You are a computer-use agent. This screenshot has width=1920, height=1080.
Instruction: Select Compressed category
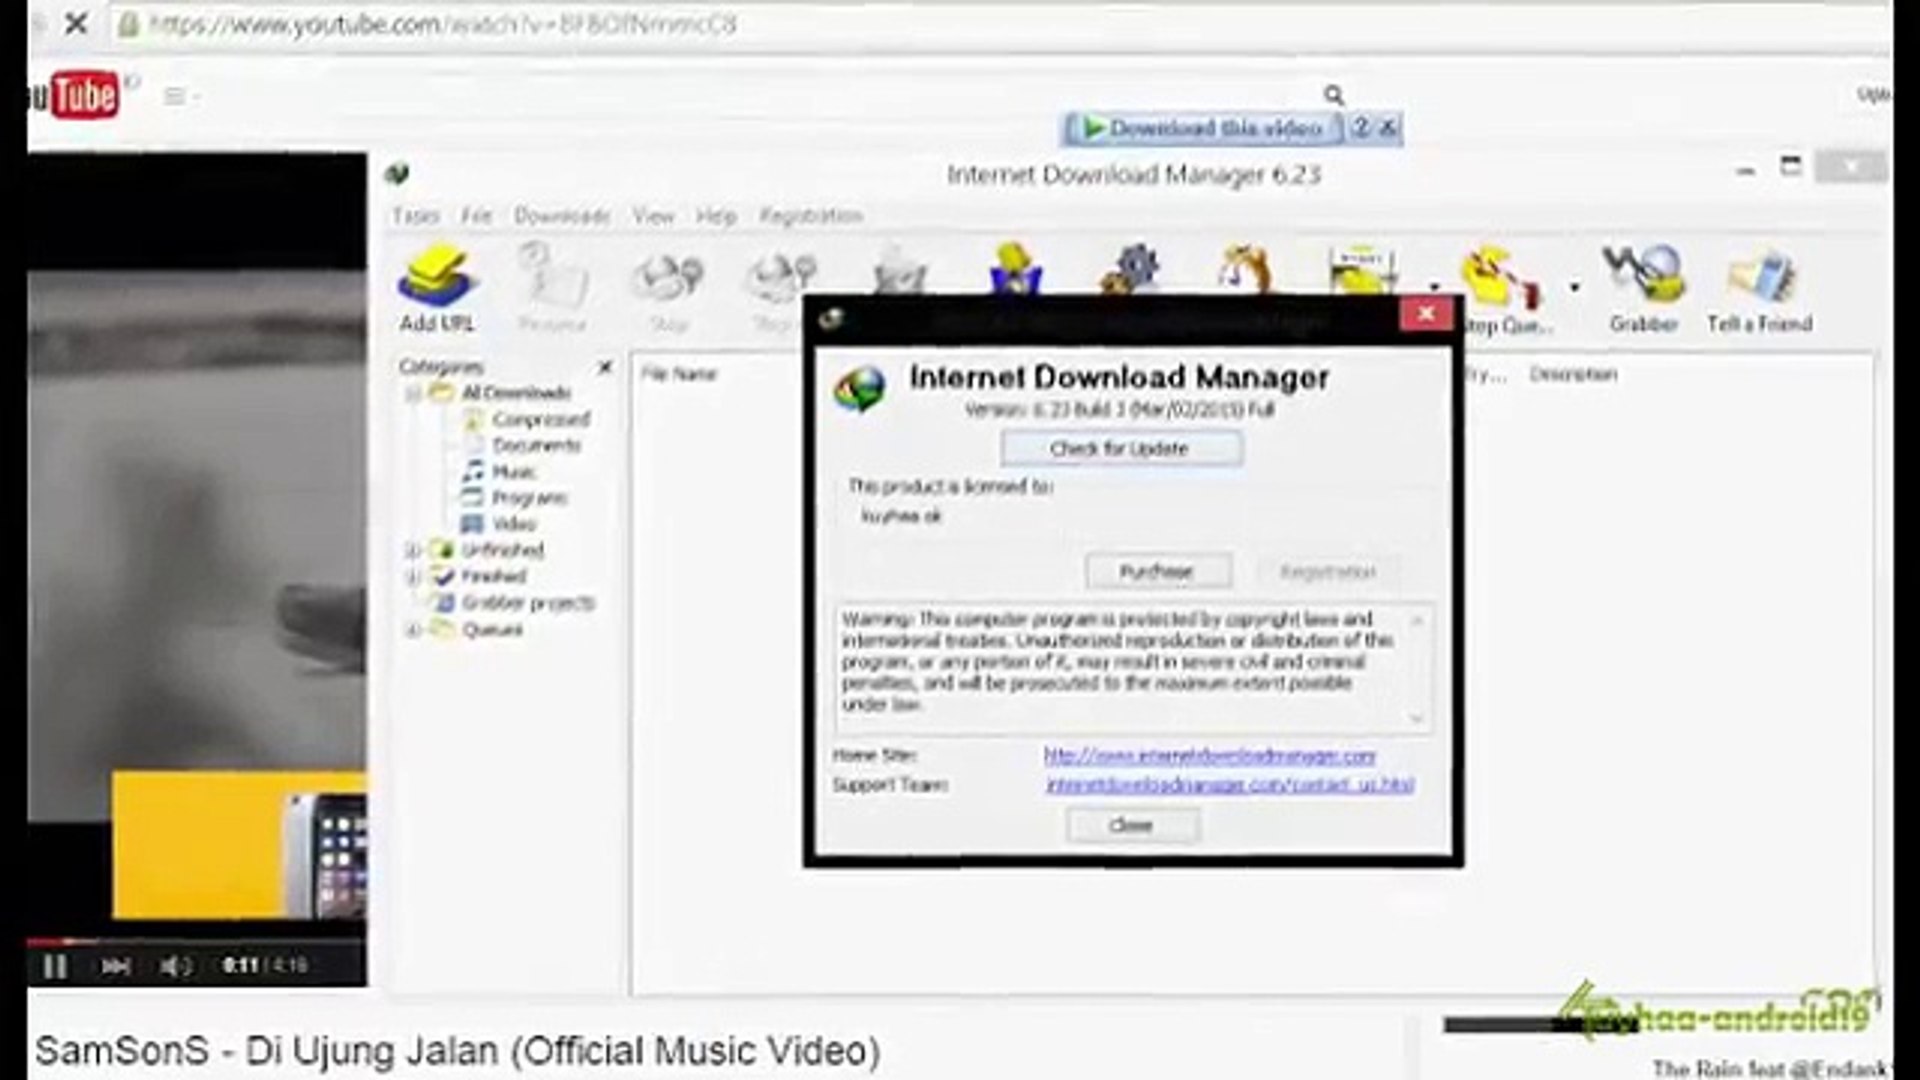pyautogui.click(x=541, y=419)
